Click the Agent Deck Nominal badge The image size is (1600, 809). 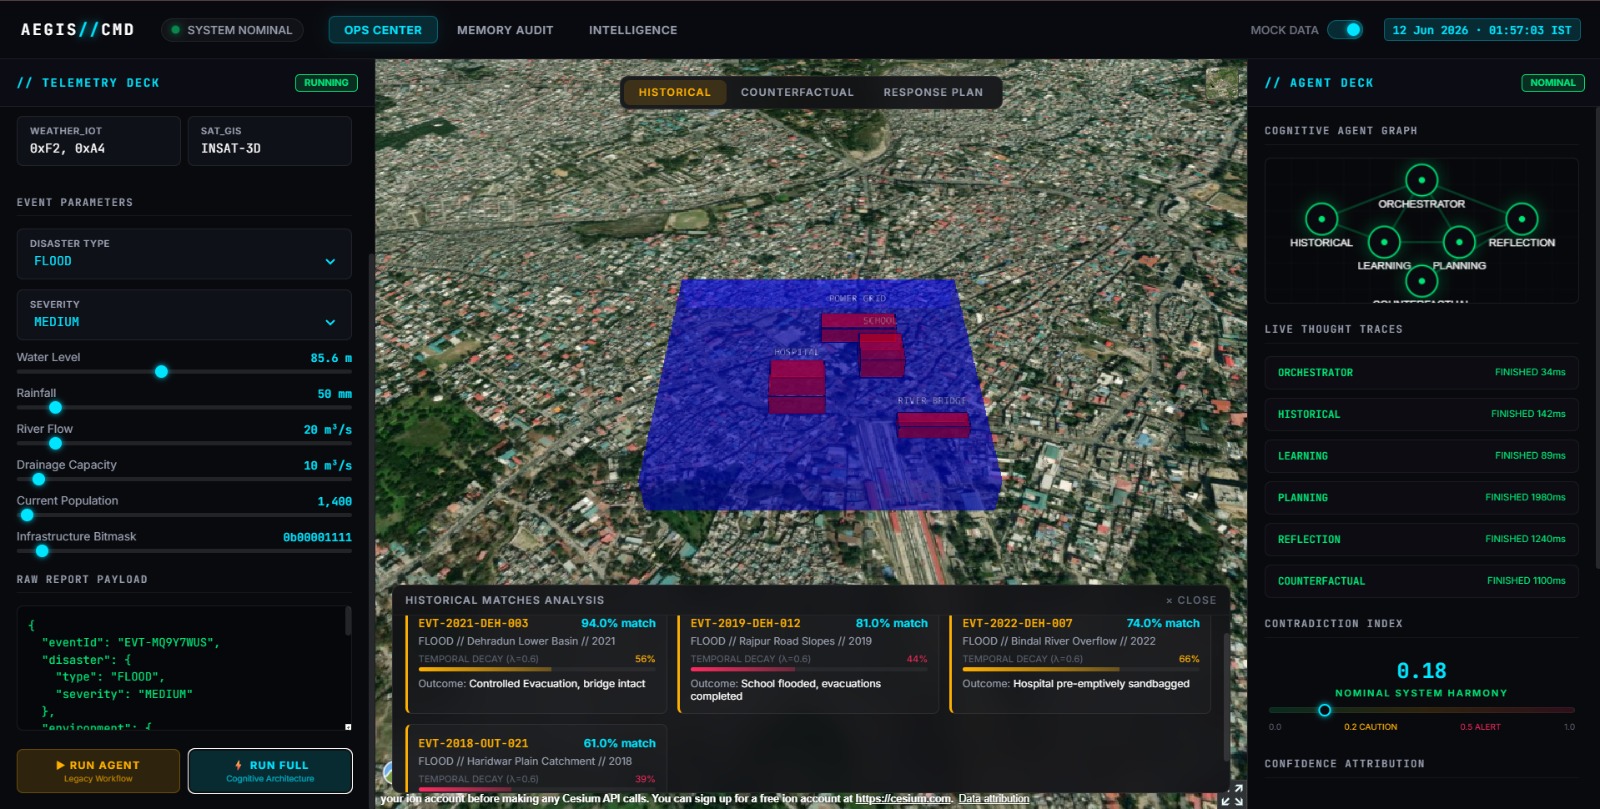click(1552, 83)
